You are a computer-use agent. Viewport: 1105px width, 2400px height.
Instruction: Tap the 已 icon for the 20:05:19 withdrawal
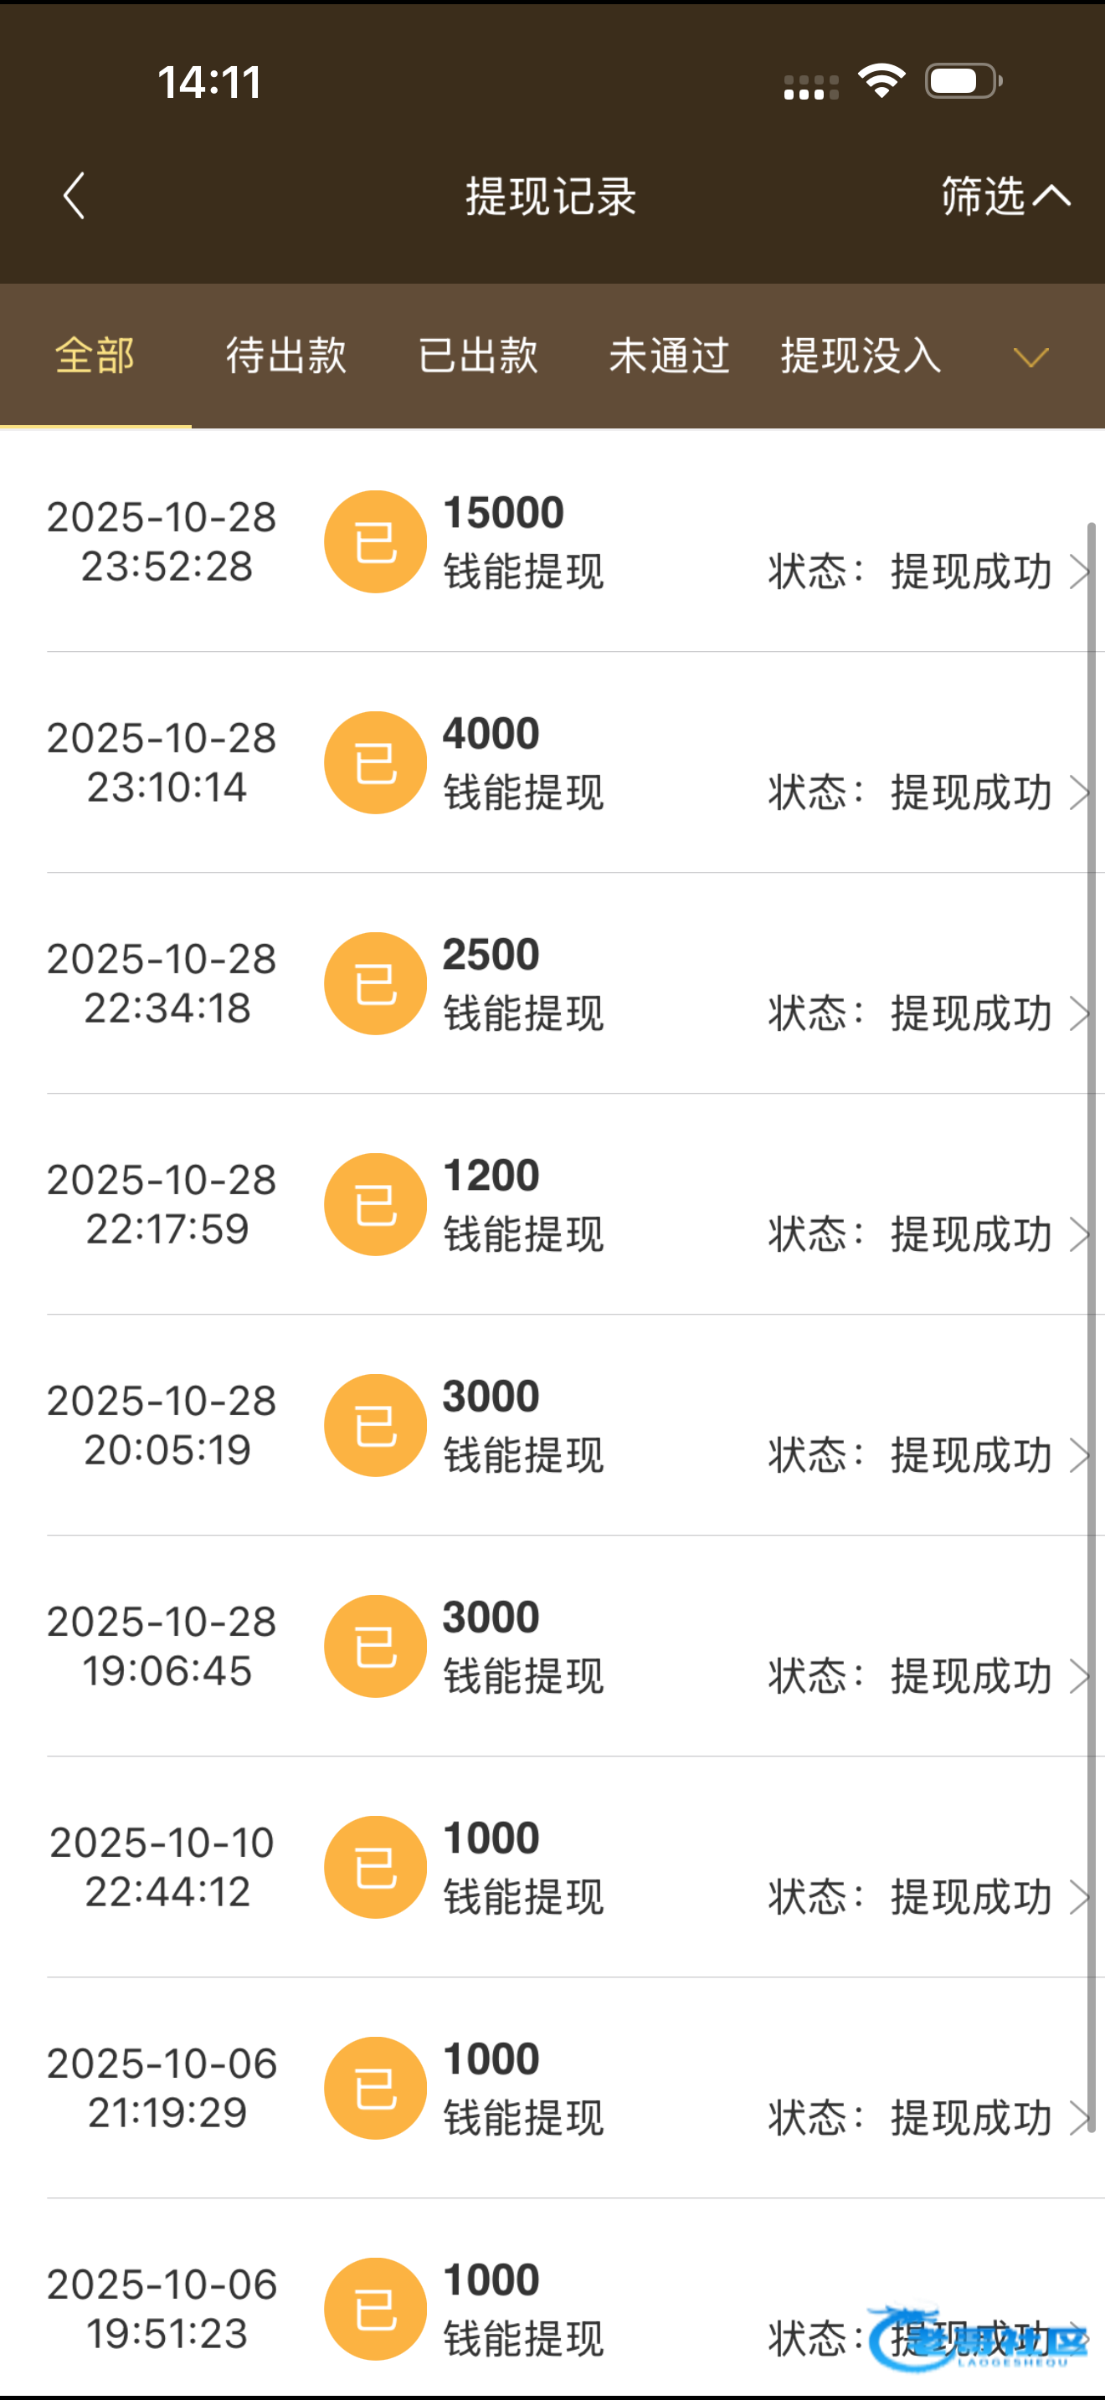pyautogui.click(x=375, y=1426)
